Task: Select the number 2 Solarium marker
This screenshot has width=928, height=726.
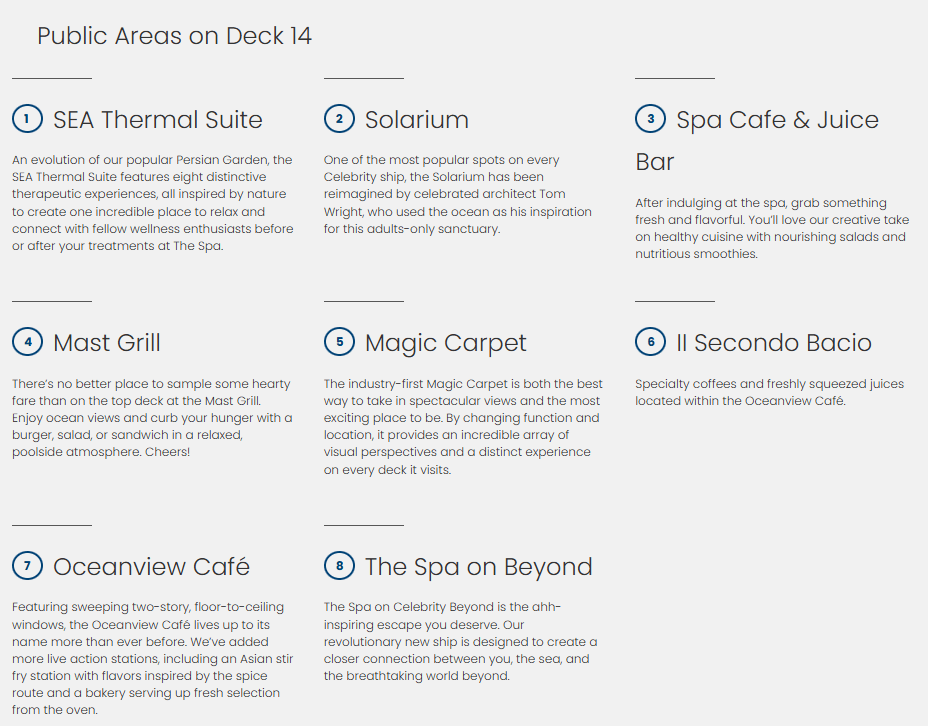Action: 339,119
